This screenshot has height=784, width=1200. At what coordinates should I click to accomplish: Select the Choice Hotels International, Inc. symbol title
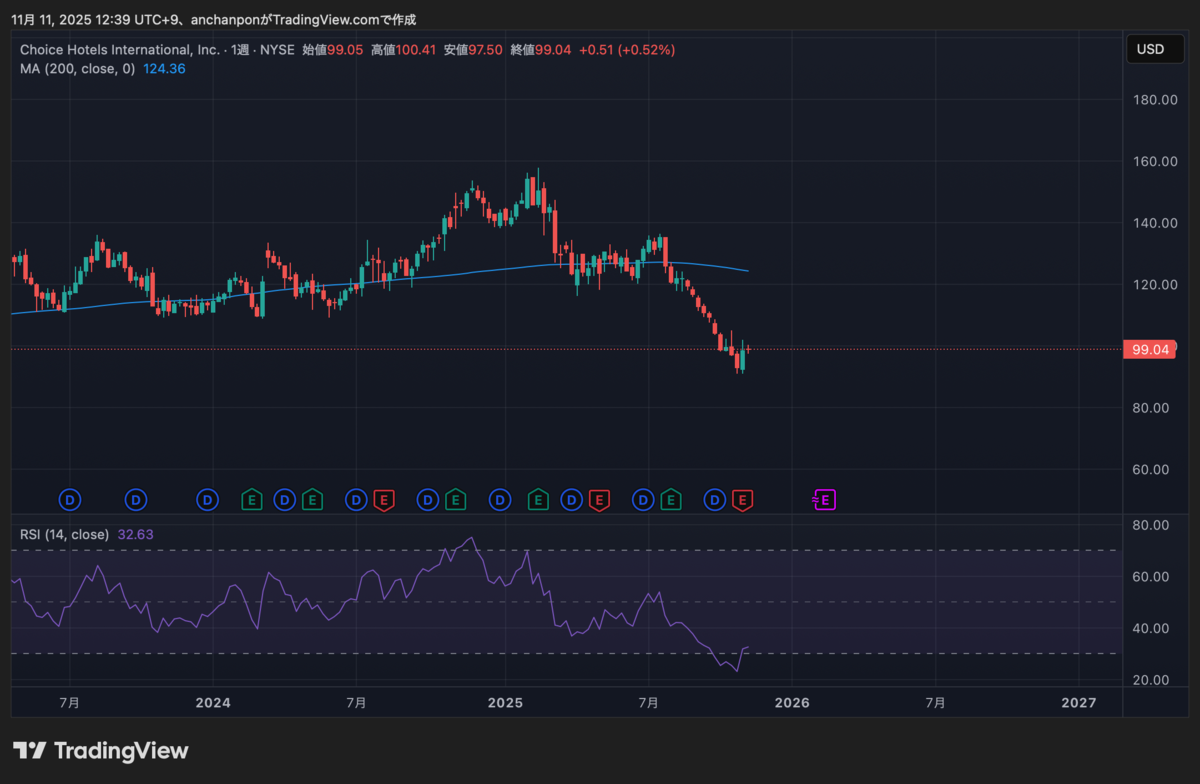pyautogui.click(x=120, y=49)
